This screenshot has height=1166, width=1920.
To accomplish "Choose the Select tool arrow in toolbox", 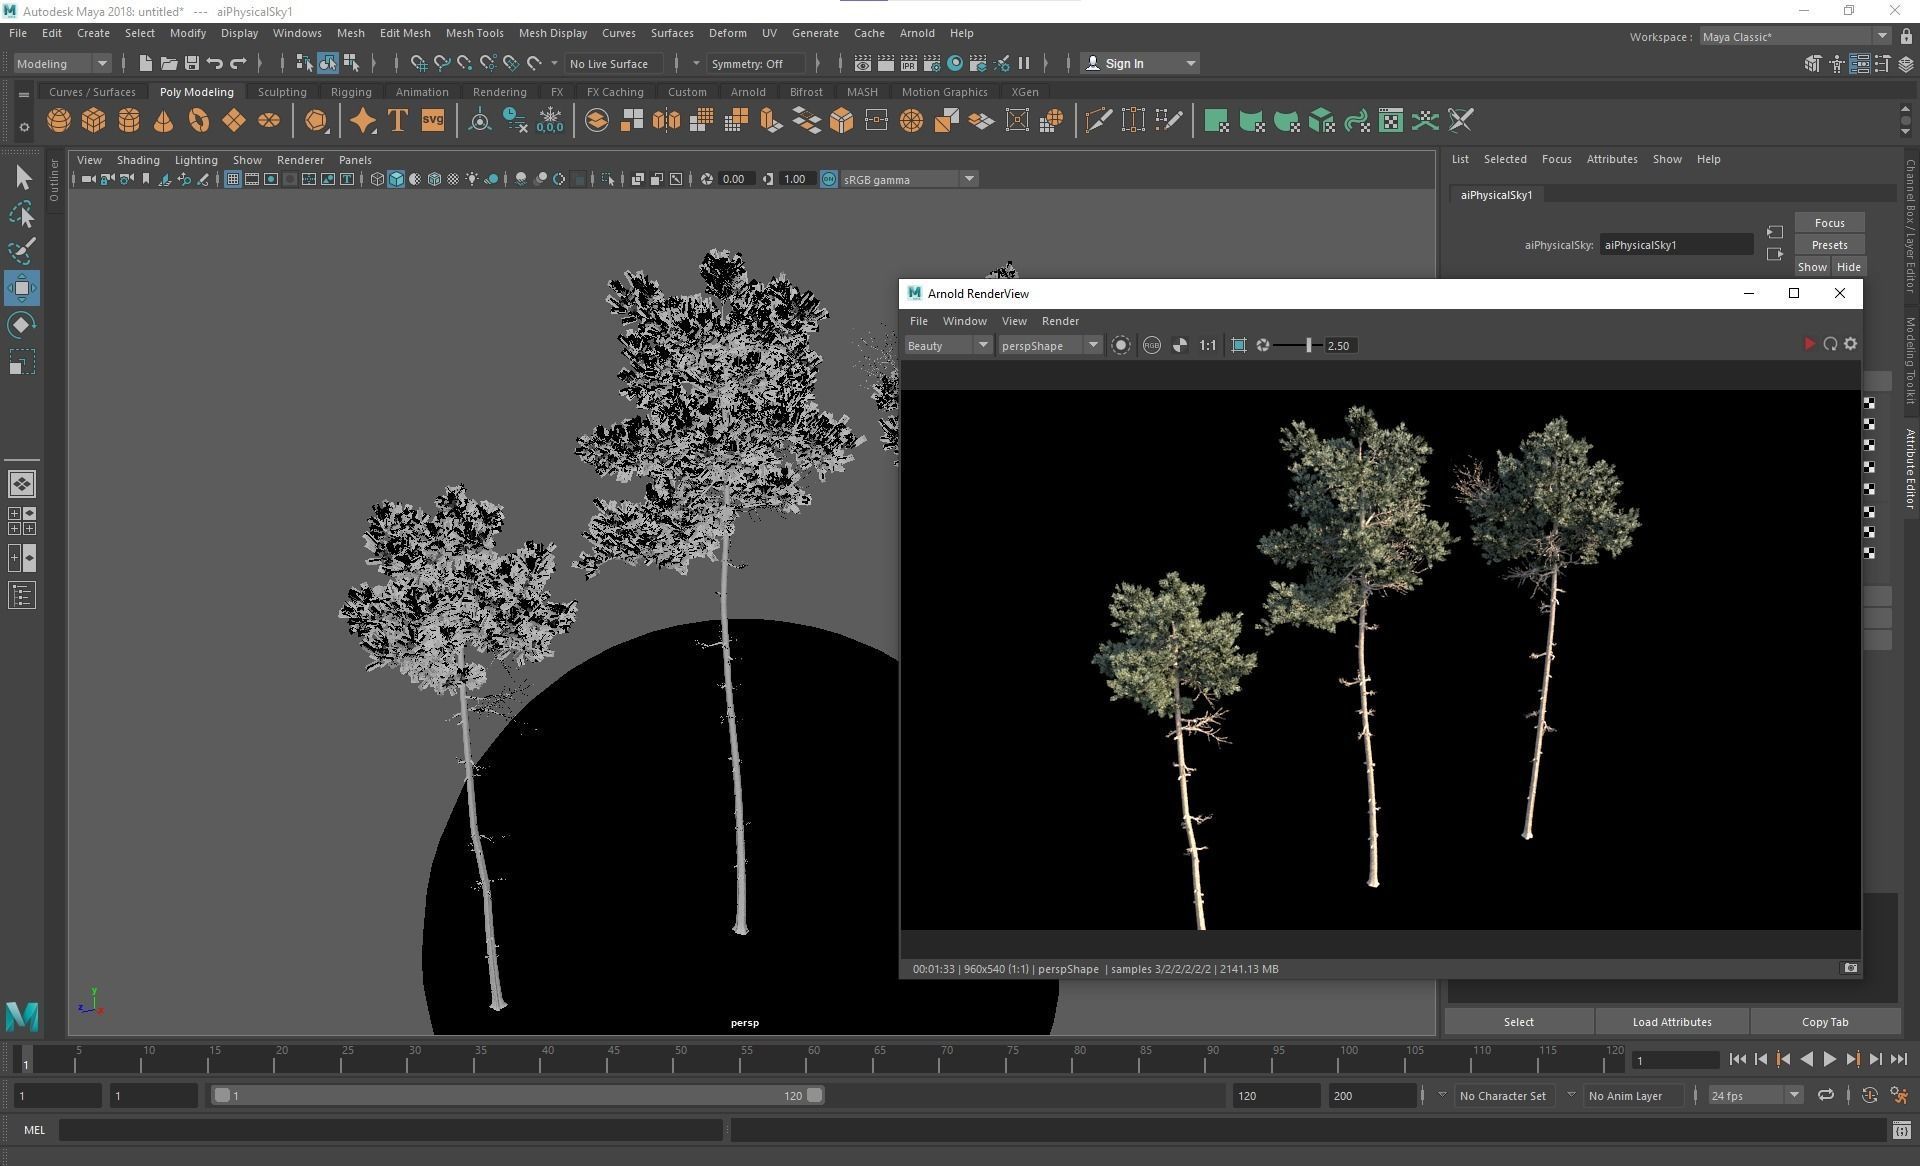I will (22, 178).
